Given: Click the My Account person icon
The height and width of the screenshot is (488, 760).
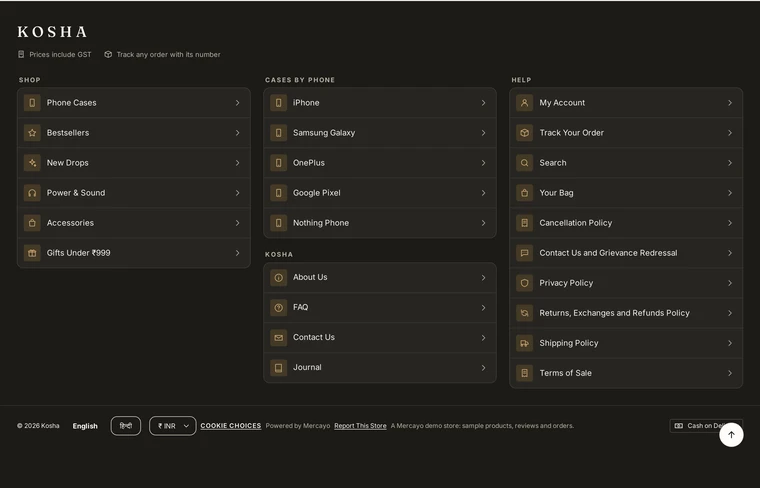Looking at the screenshot, I should (524, 103).
